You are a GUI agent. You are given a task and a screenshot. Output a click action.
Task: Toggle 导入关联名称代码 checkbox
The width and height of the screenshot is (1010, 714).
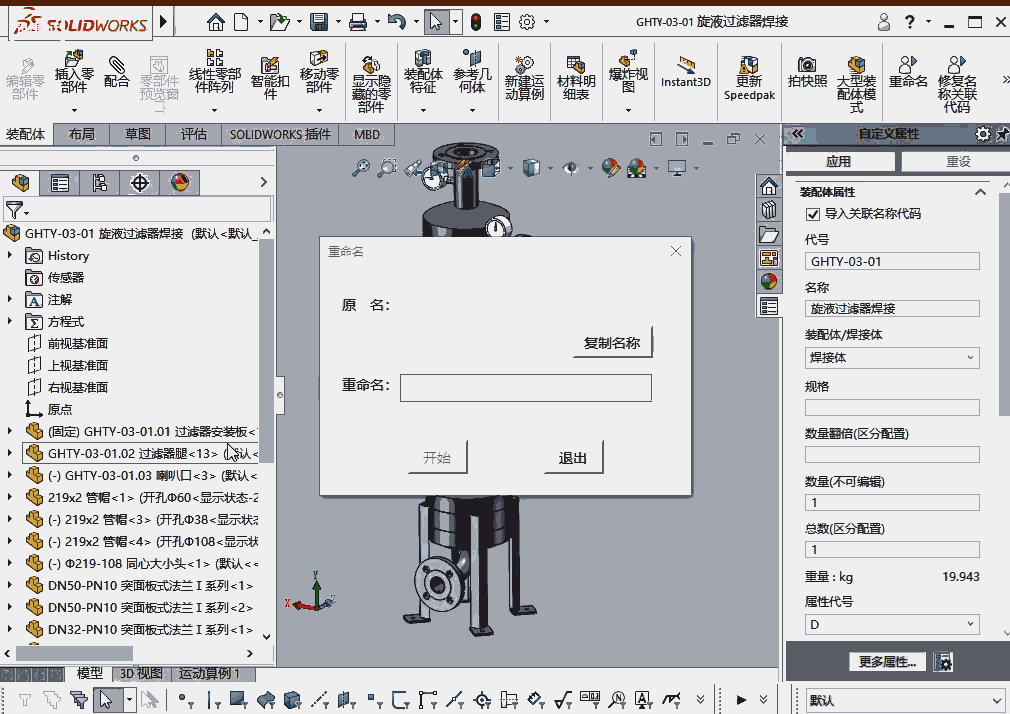click(x=813, y=214)
